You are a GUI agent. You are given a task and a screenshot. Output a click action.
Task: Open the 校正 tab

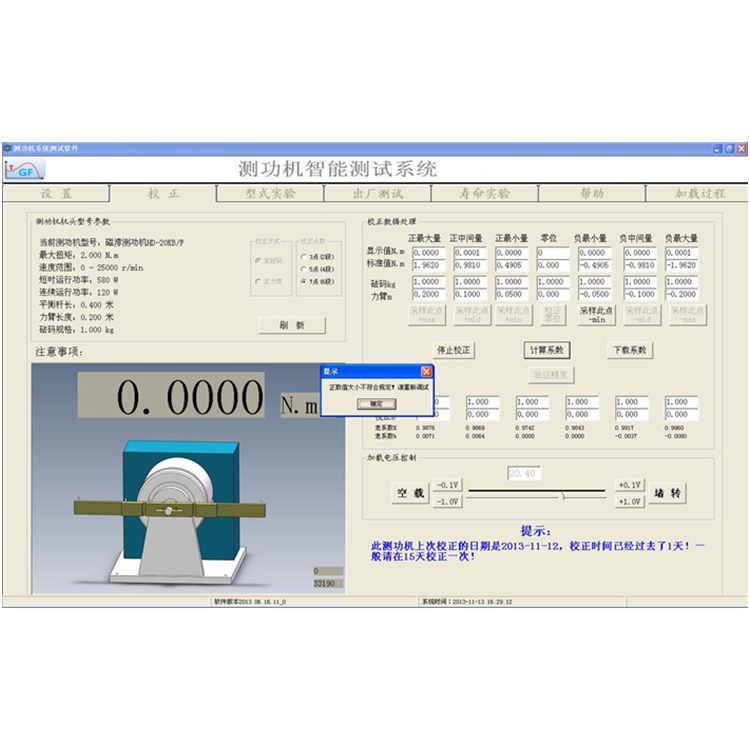coord(163,194)
